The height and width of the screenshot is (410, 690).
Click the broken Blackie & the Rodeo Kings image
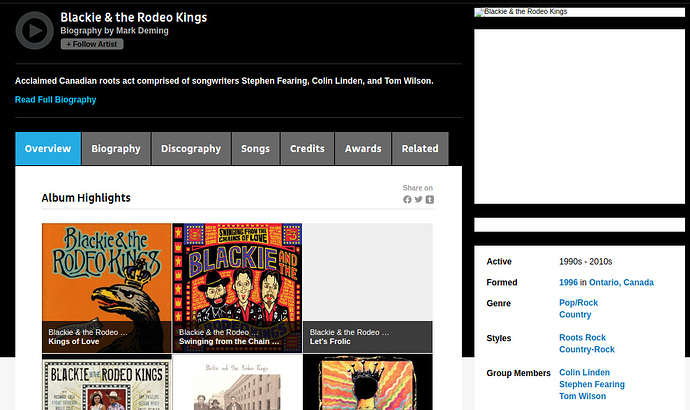click(579, 12)
